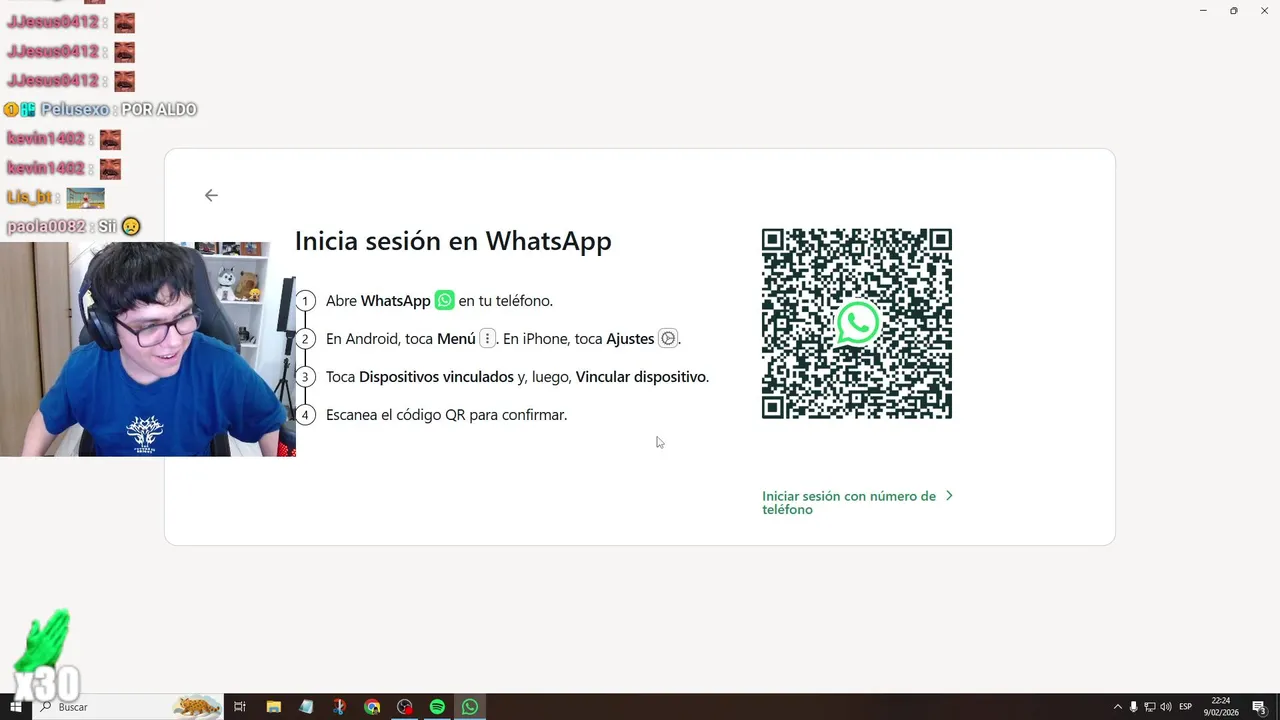Image resolution: width=1280 pixels, height=720 pixels.
Task: Click the WhatsApp QR code
Action: pyautogui.click(x=857, y=323)
